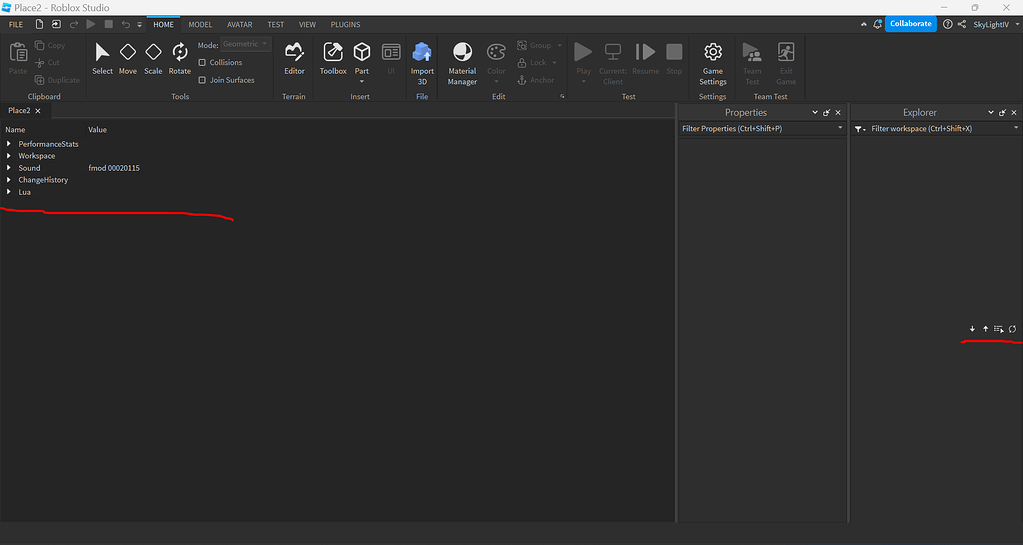The height and width of the screenshot is (545, 1023).
Task: Toggle the Join Surfaces checkbox
Action: pos(202,80)
